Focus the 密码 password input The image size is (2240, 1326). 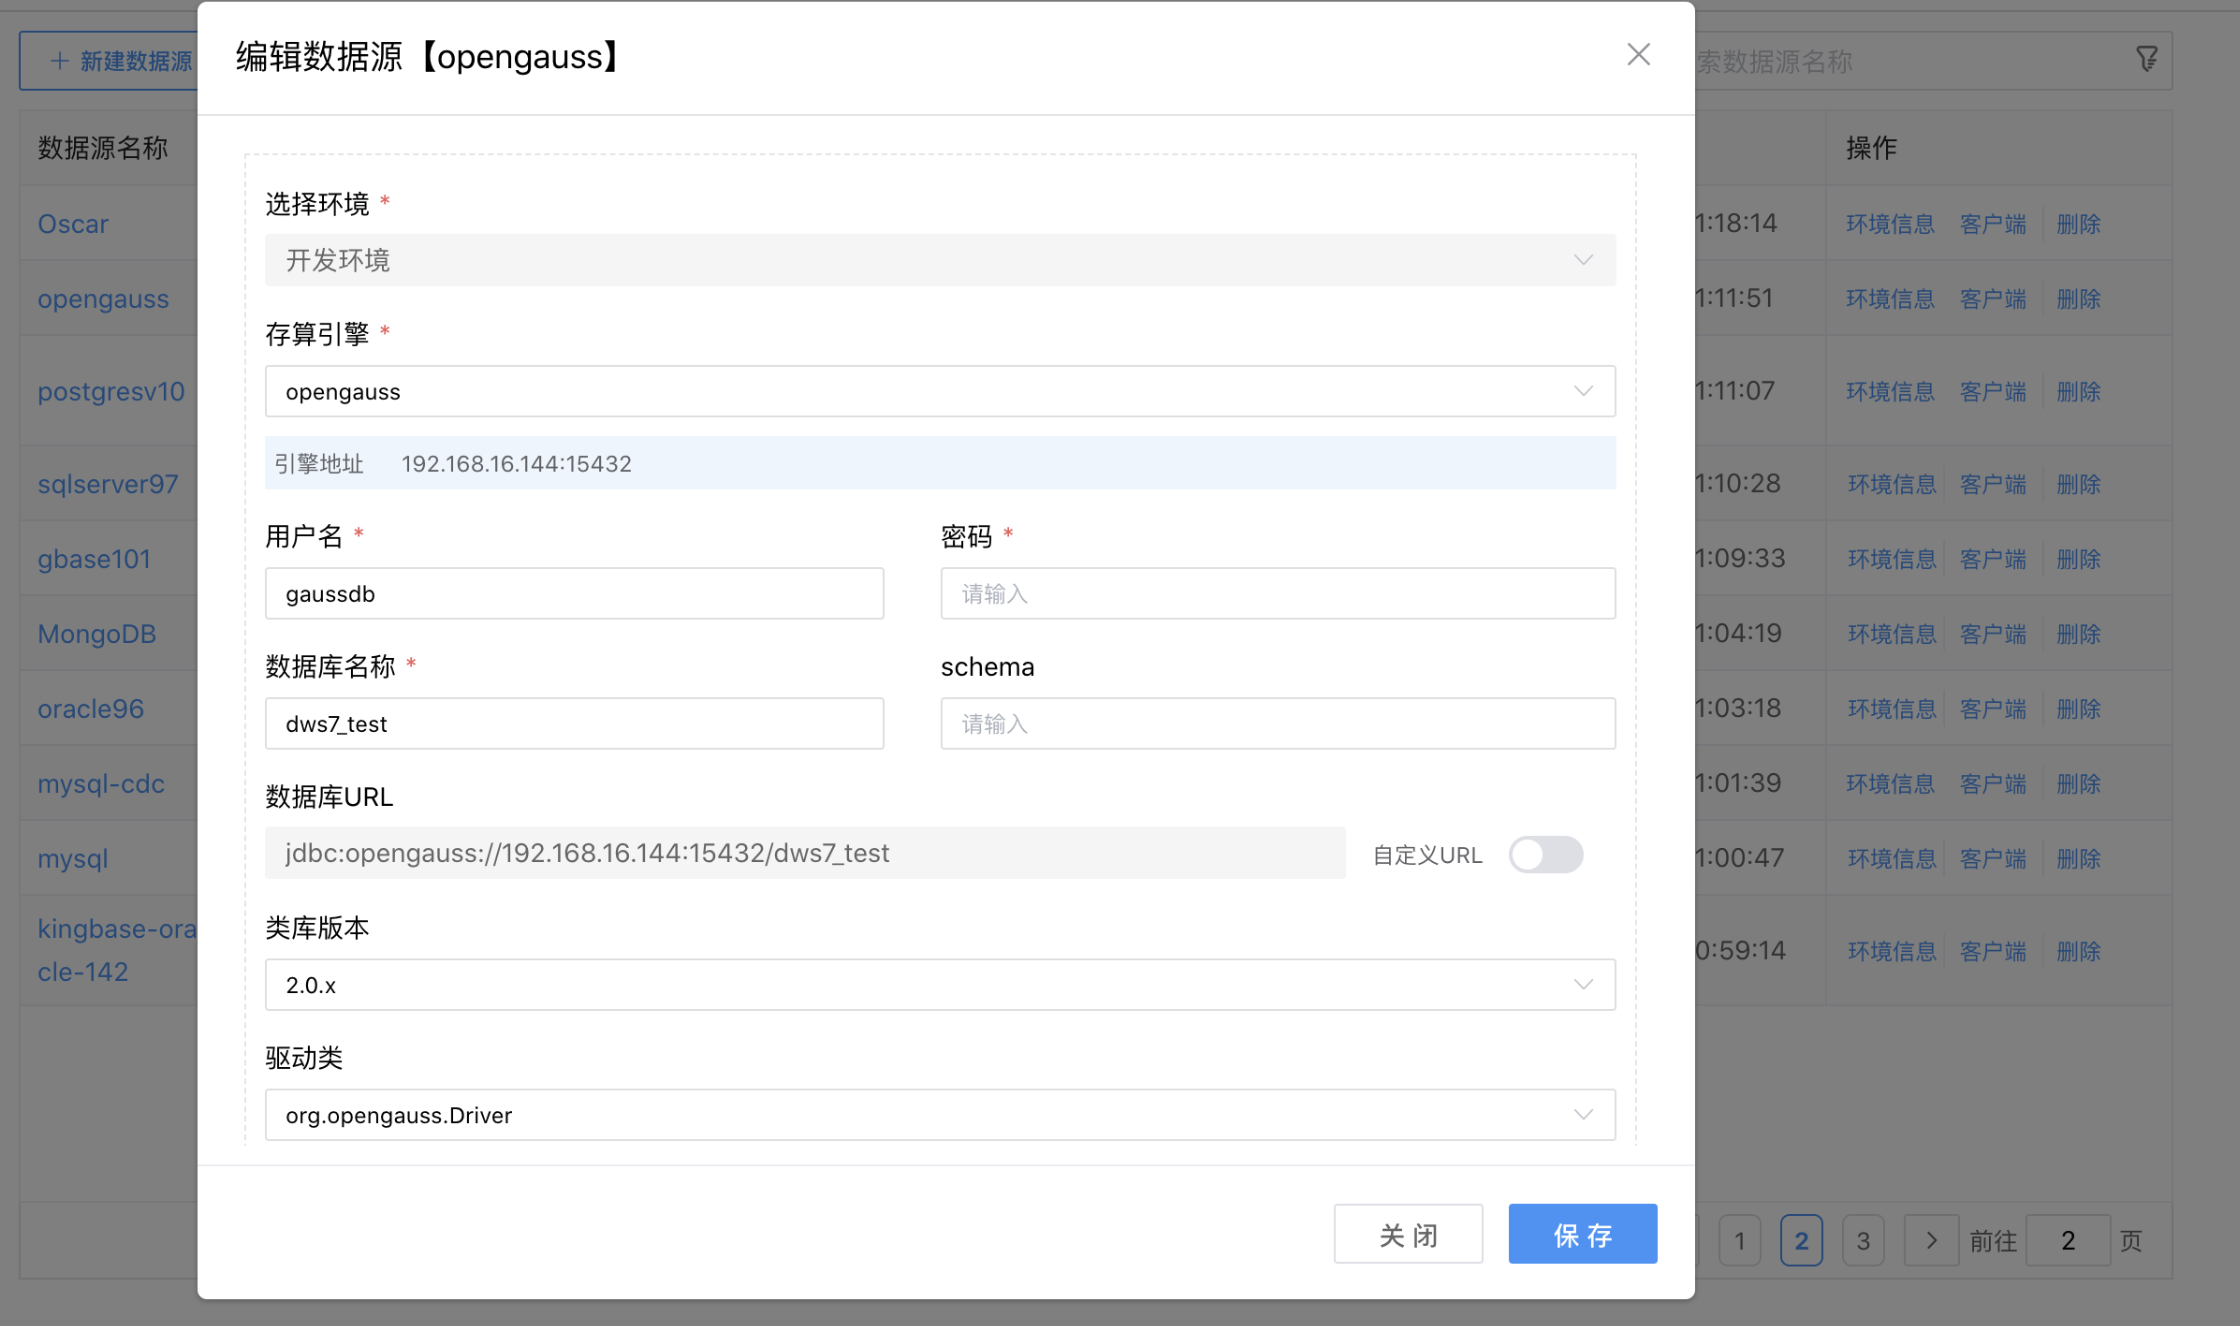tap(1277, 594)
